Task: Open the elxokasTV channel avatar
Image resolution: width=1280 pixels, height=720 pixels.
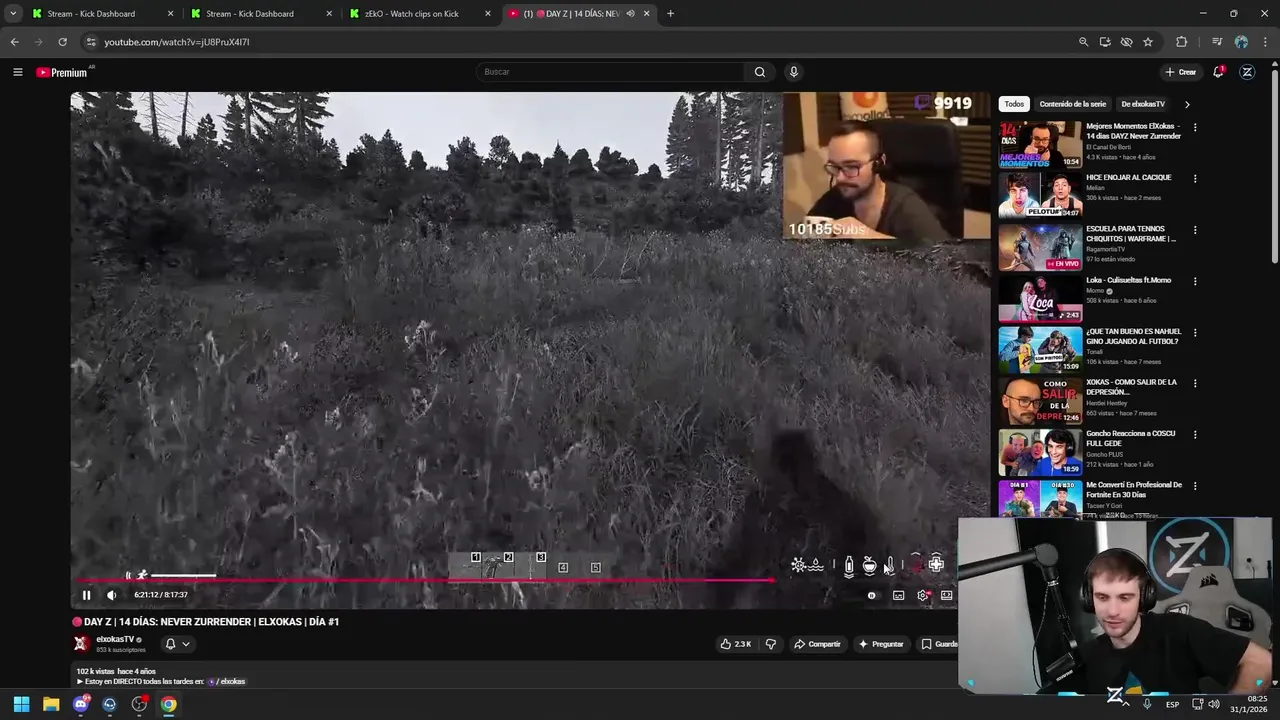Action: click(81, 644)
